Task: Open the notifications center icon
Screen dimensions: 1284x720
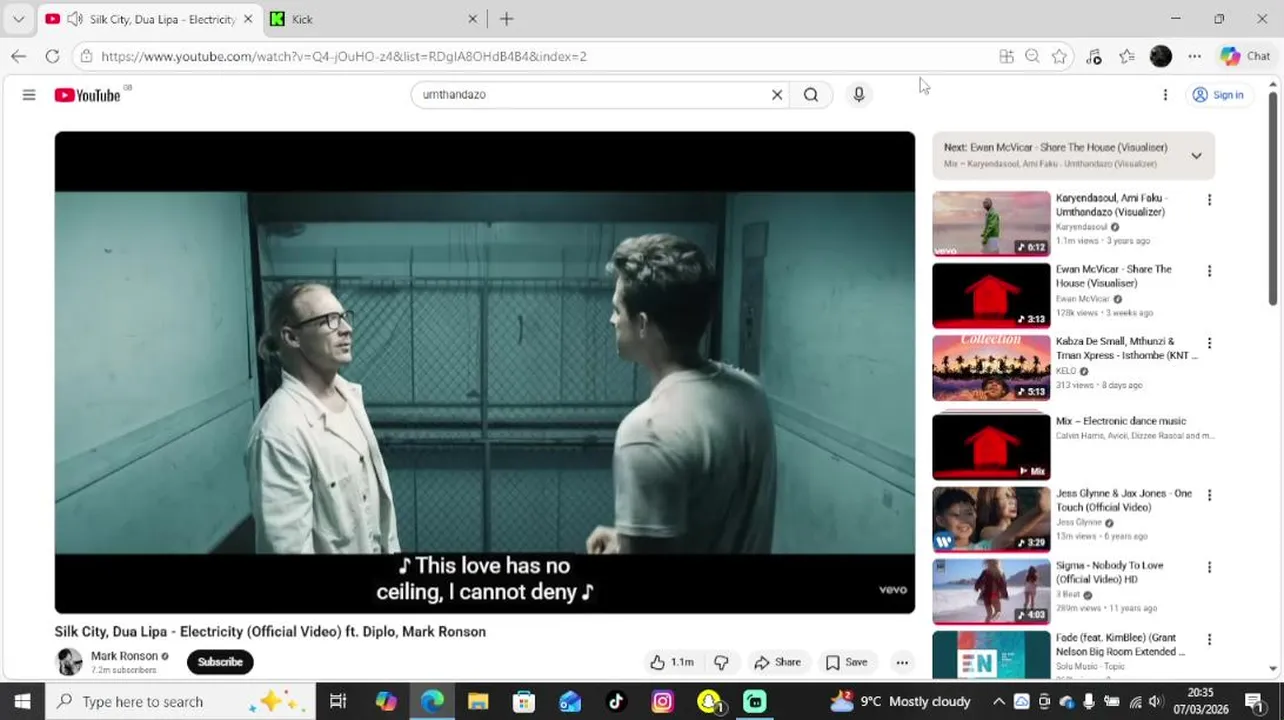Action: coord(1254,701)
